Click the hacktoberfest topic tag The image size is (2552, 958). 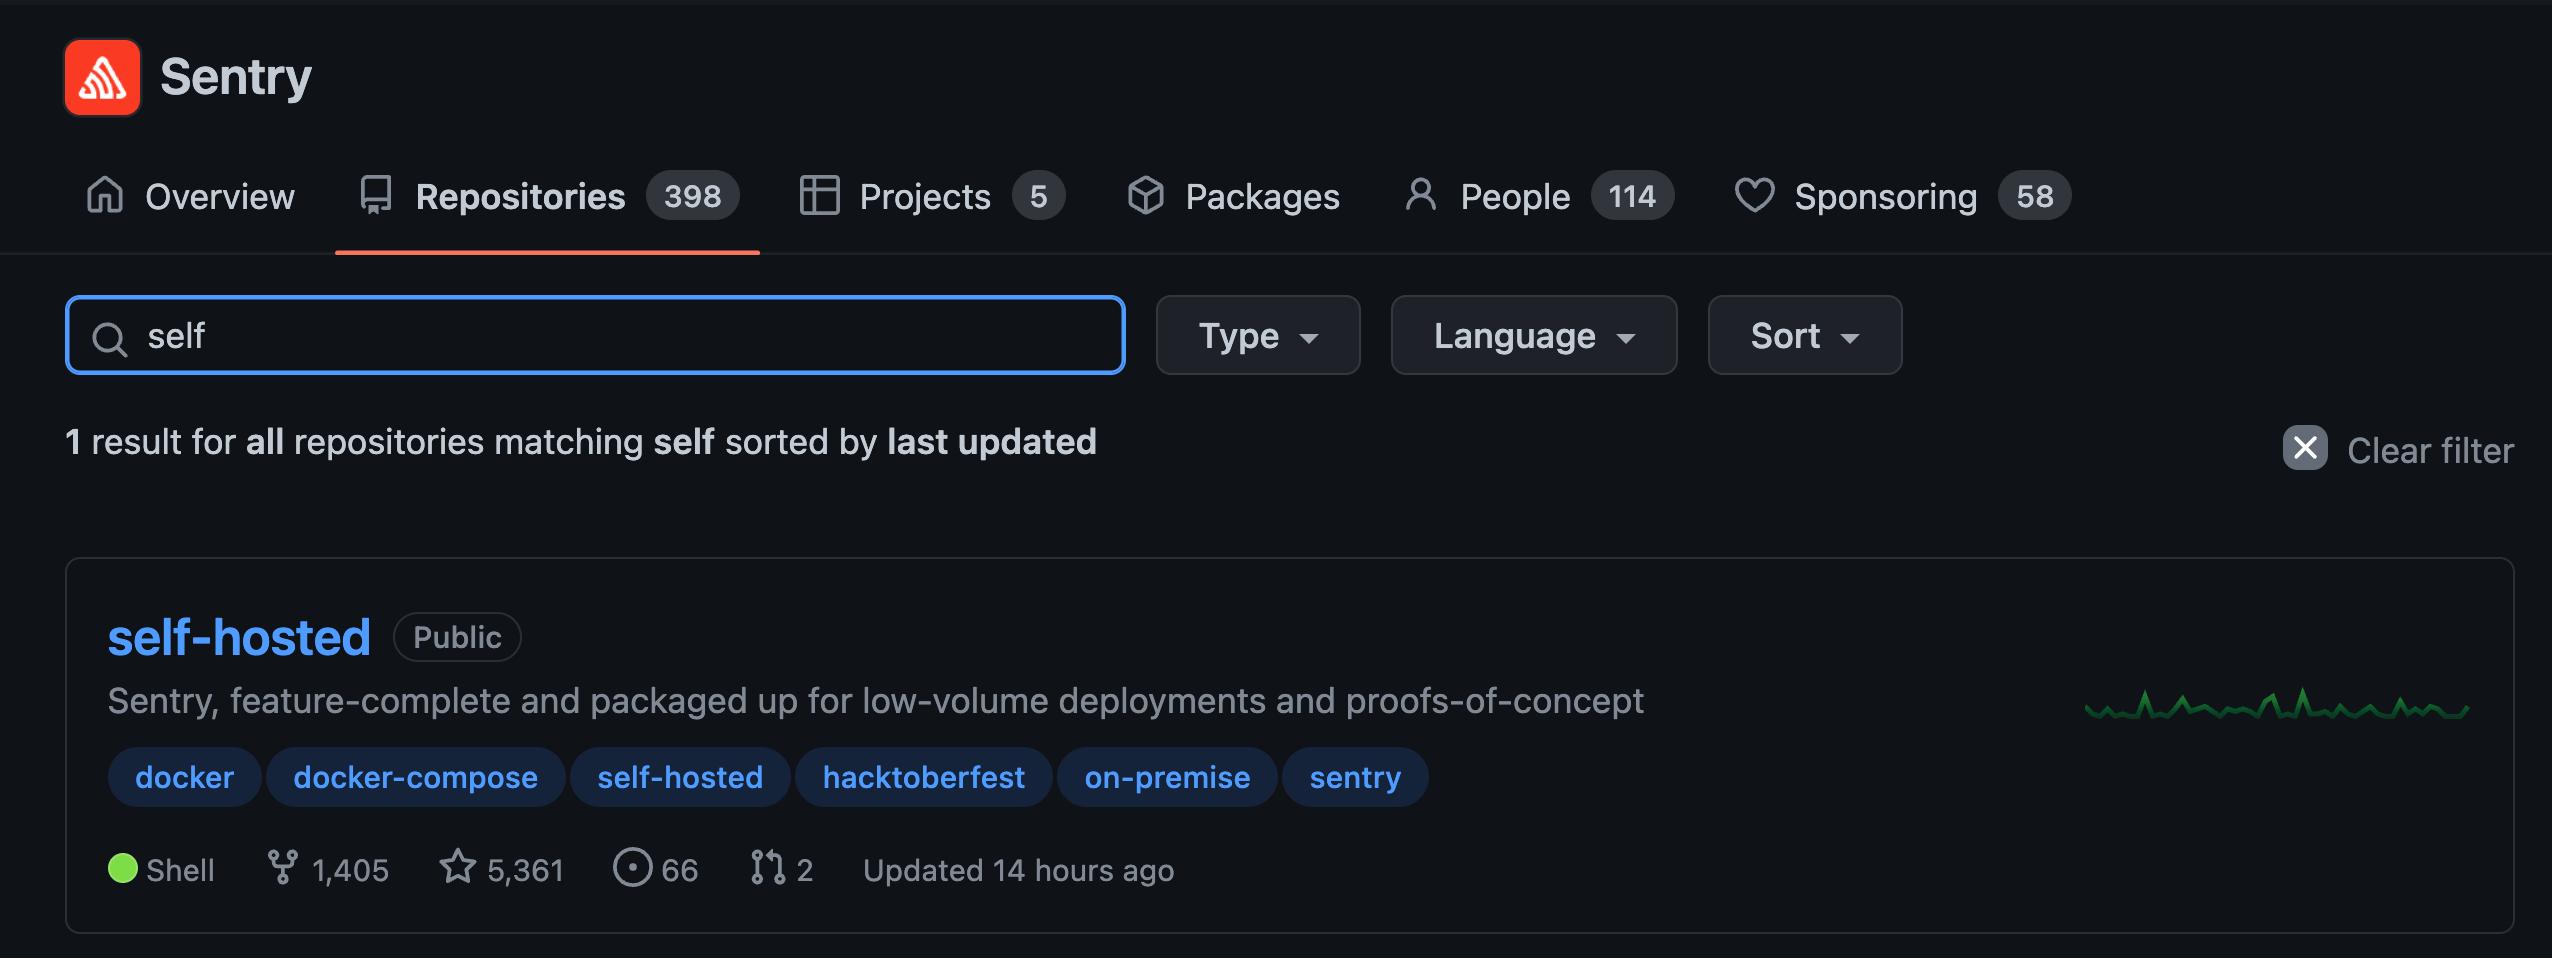click(924, 777)
